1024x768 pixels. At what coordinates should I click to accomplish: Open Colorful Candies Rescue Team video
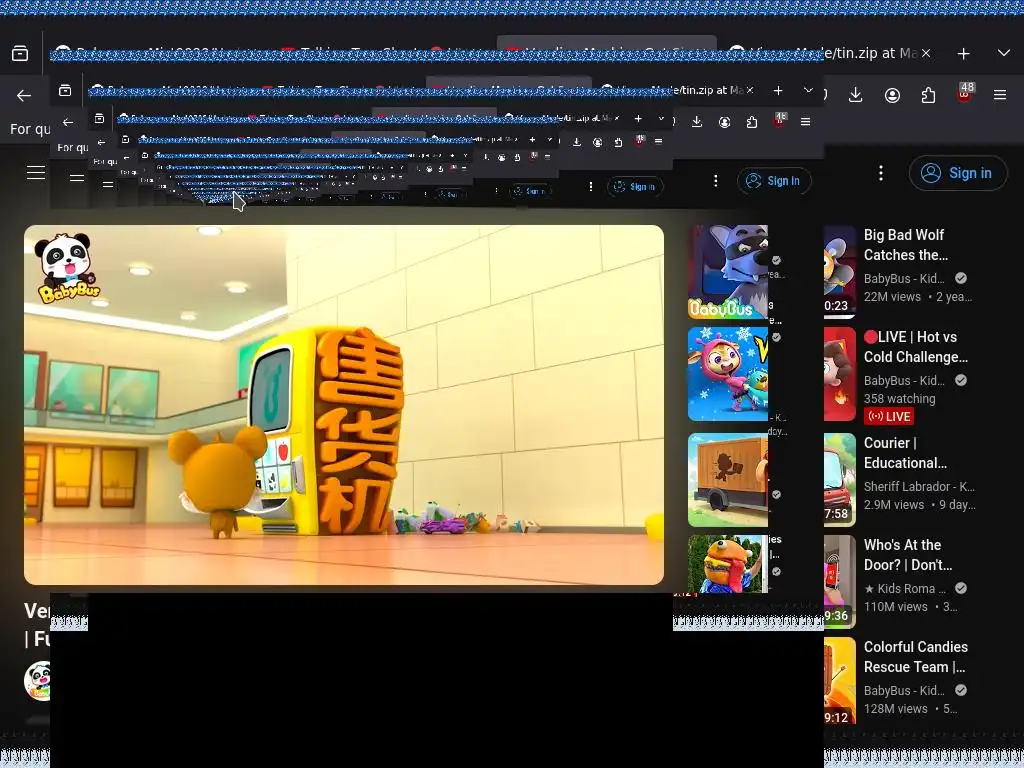coord(916,656)
